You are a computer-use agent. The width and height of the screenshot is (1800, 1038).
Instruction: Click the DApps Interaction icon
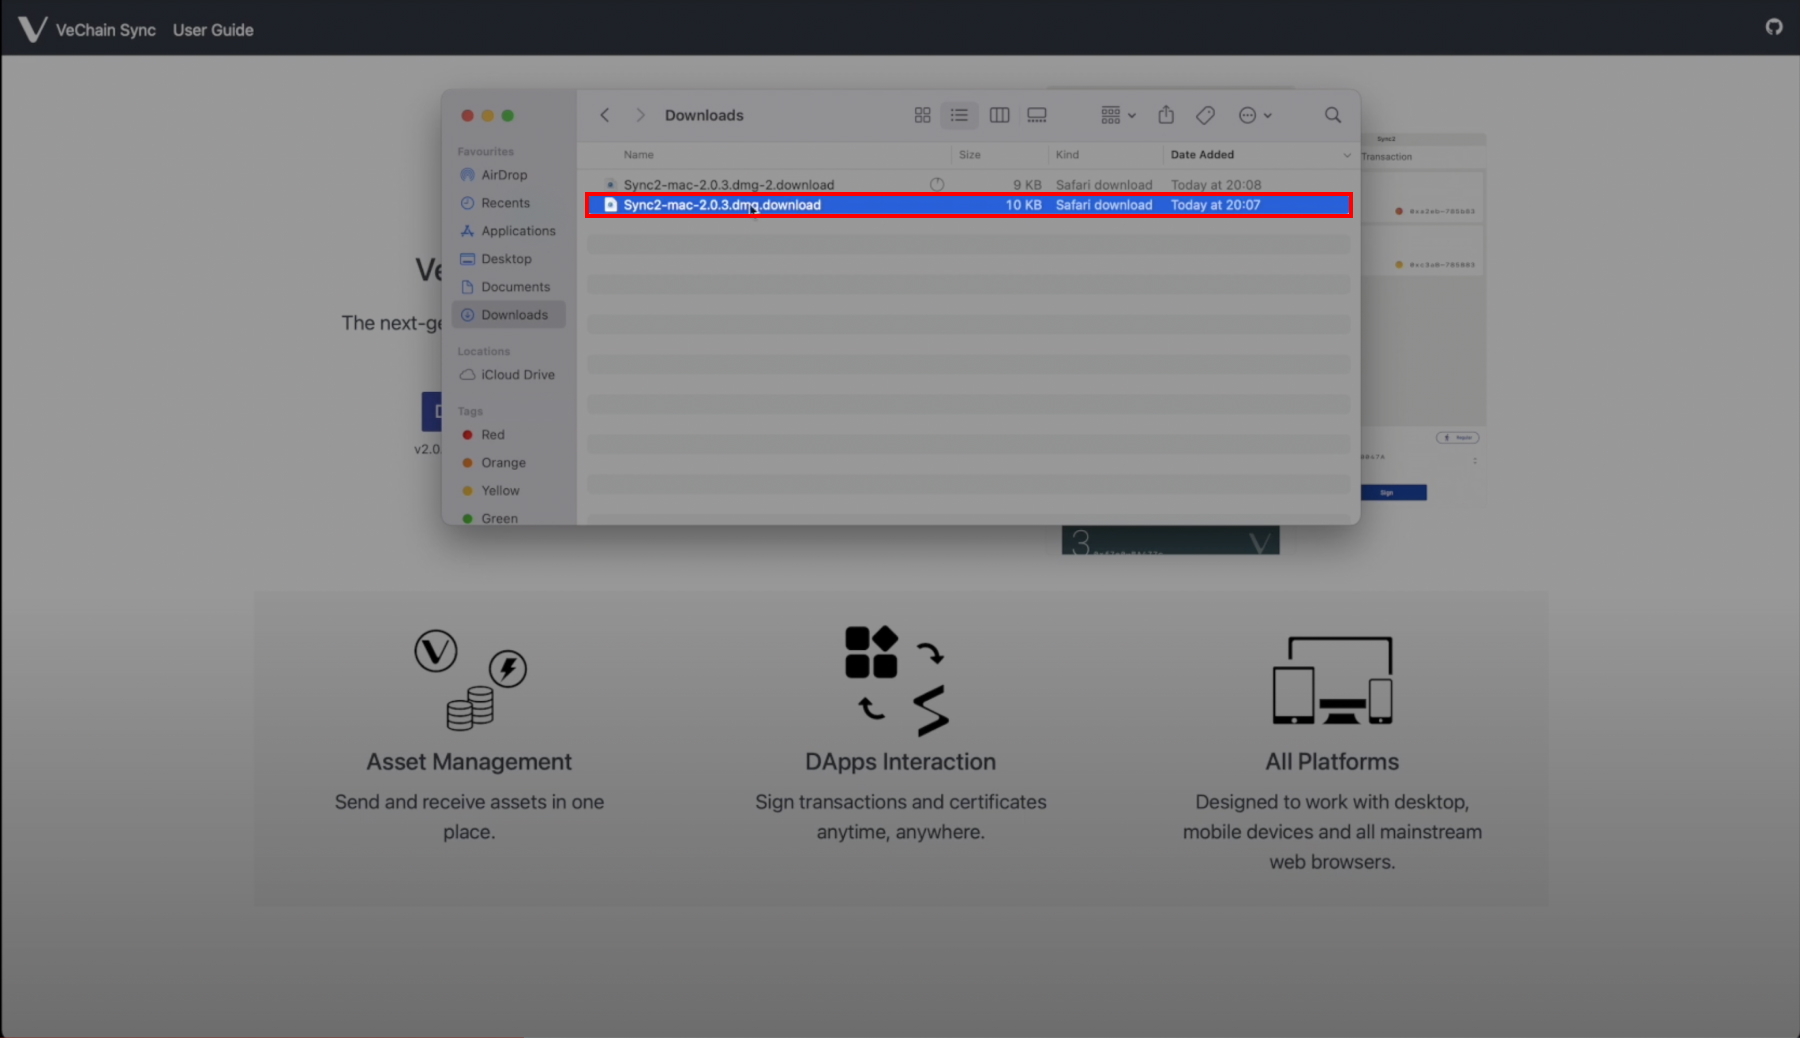(x=897, y=681)
